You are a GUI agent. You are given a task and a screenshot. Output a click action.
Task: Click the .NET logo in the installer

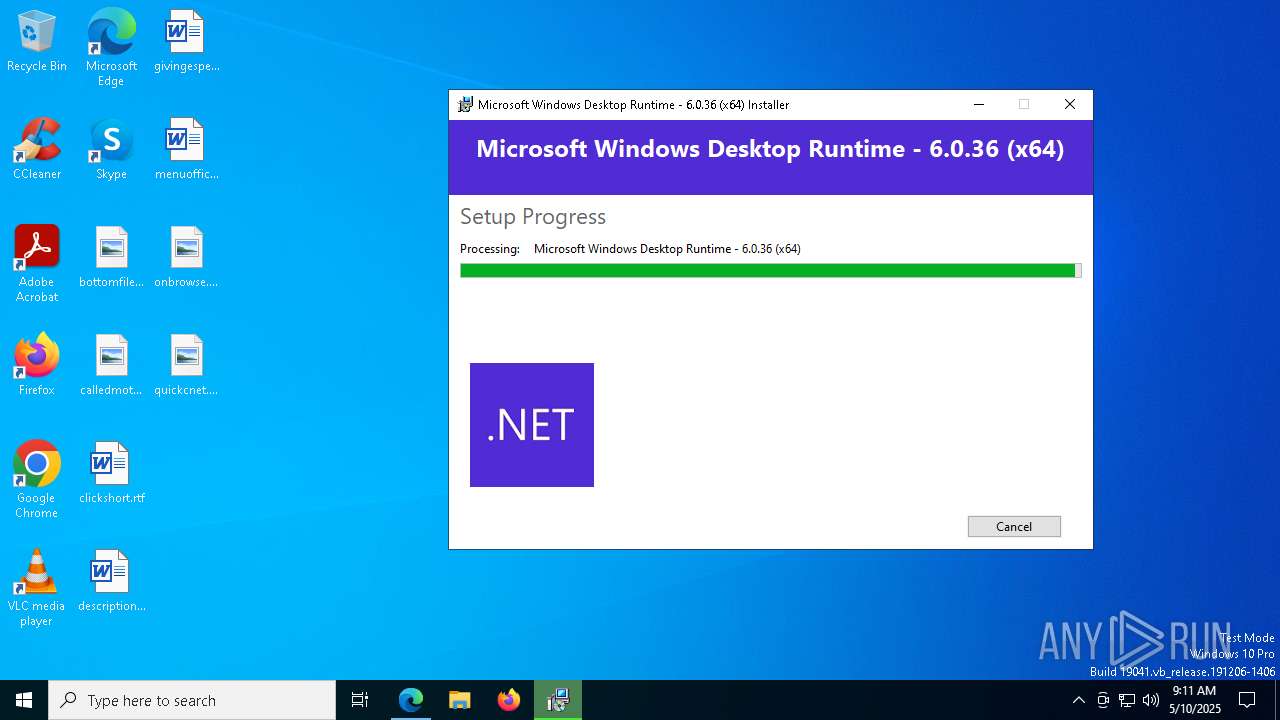pyautogui.click(x=532, y=425)
